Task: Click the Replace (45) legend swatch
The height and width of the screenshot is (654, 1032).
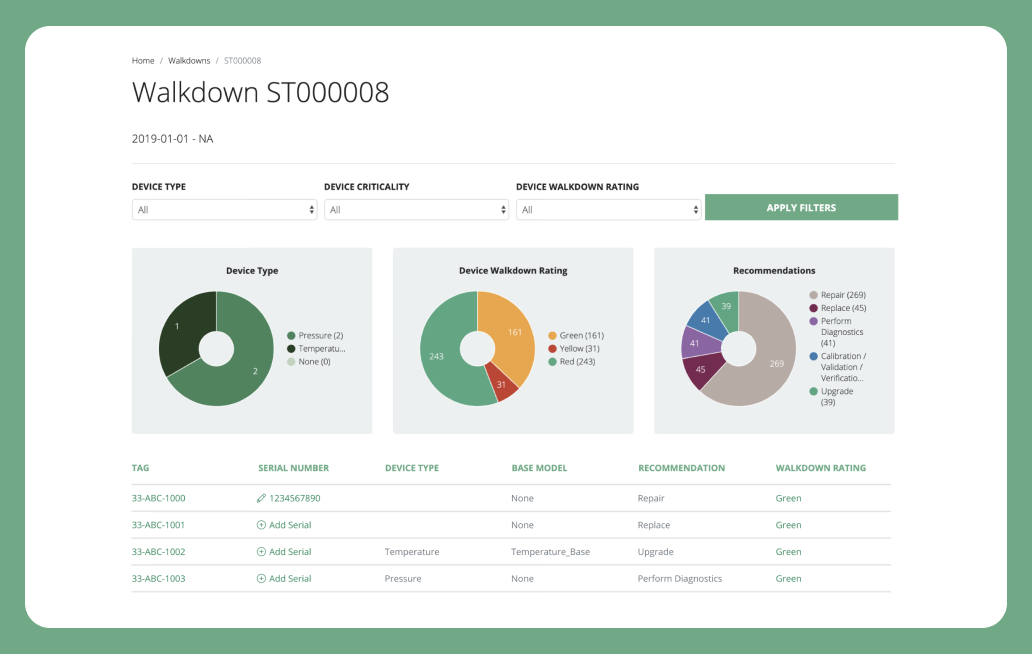Action: click(x=814, y=308)
